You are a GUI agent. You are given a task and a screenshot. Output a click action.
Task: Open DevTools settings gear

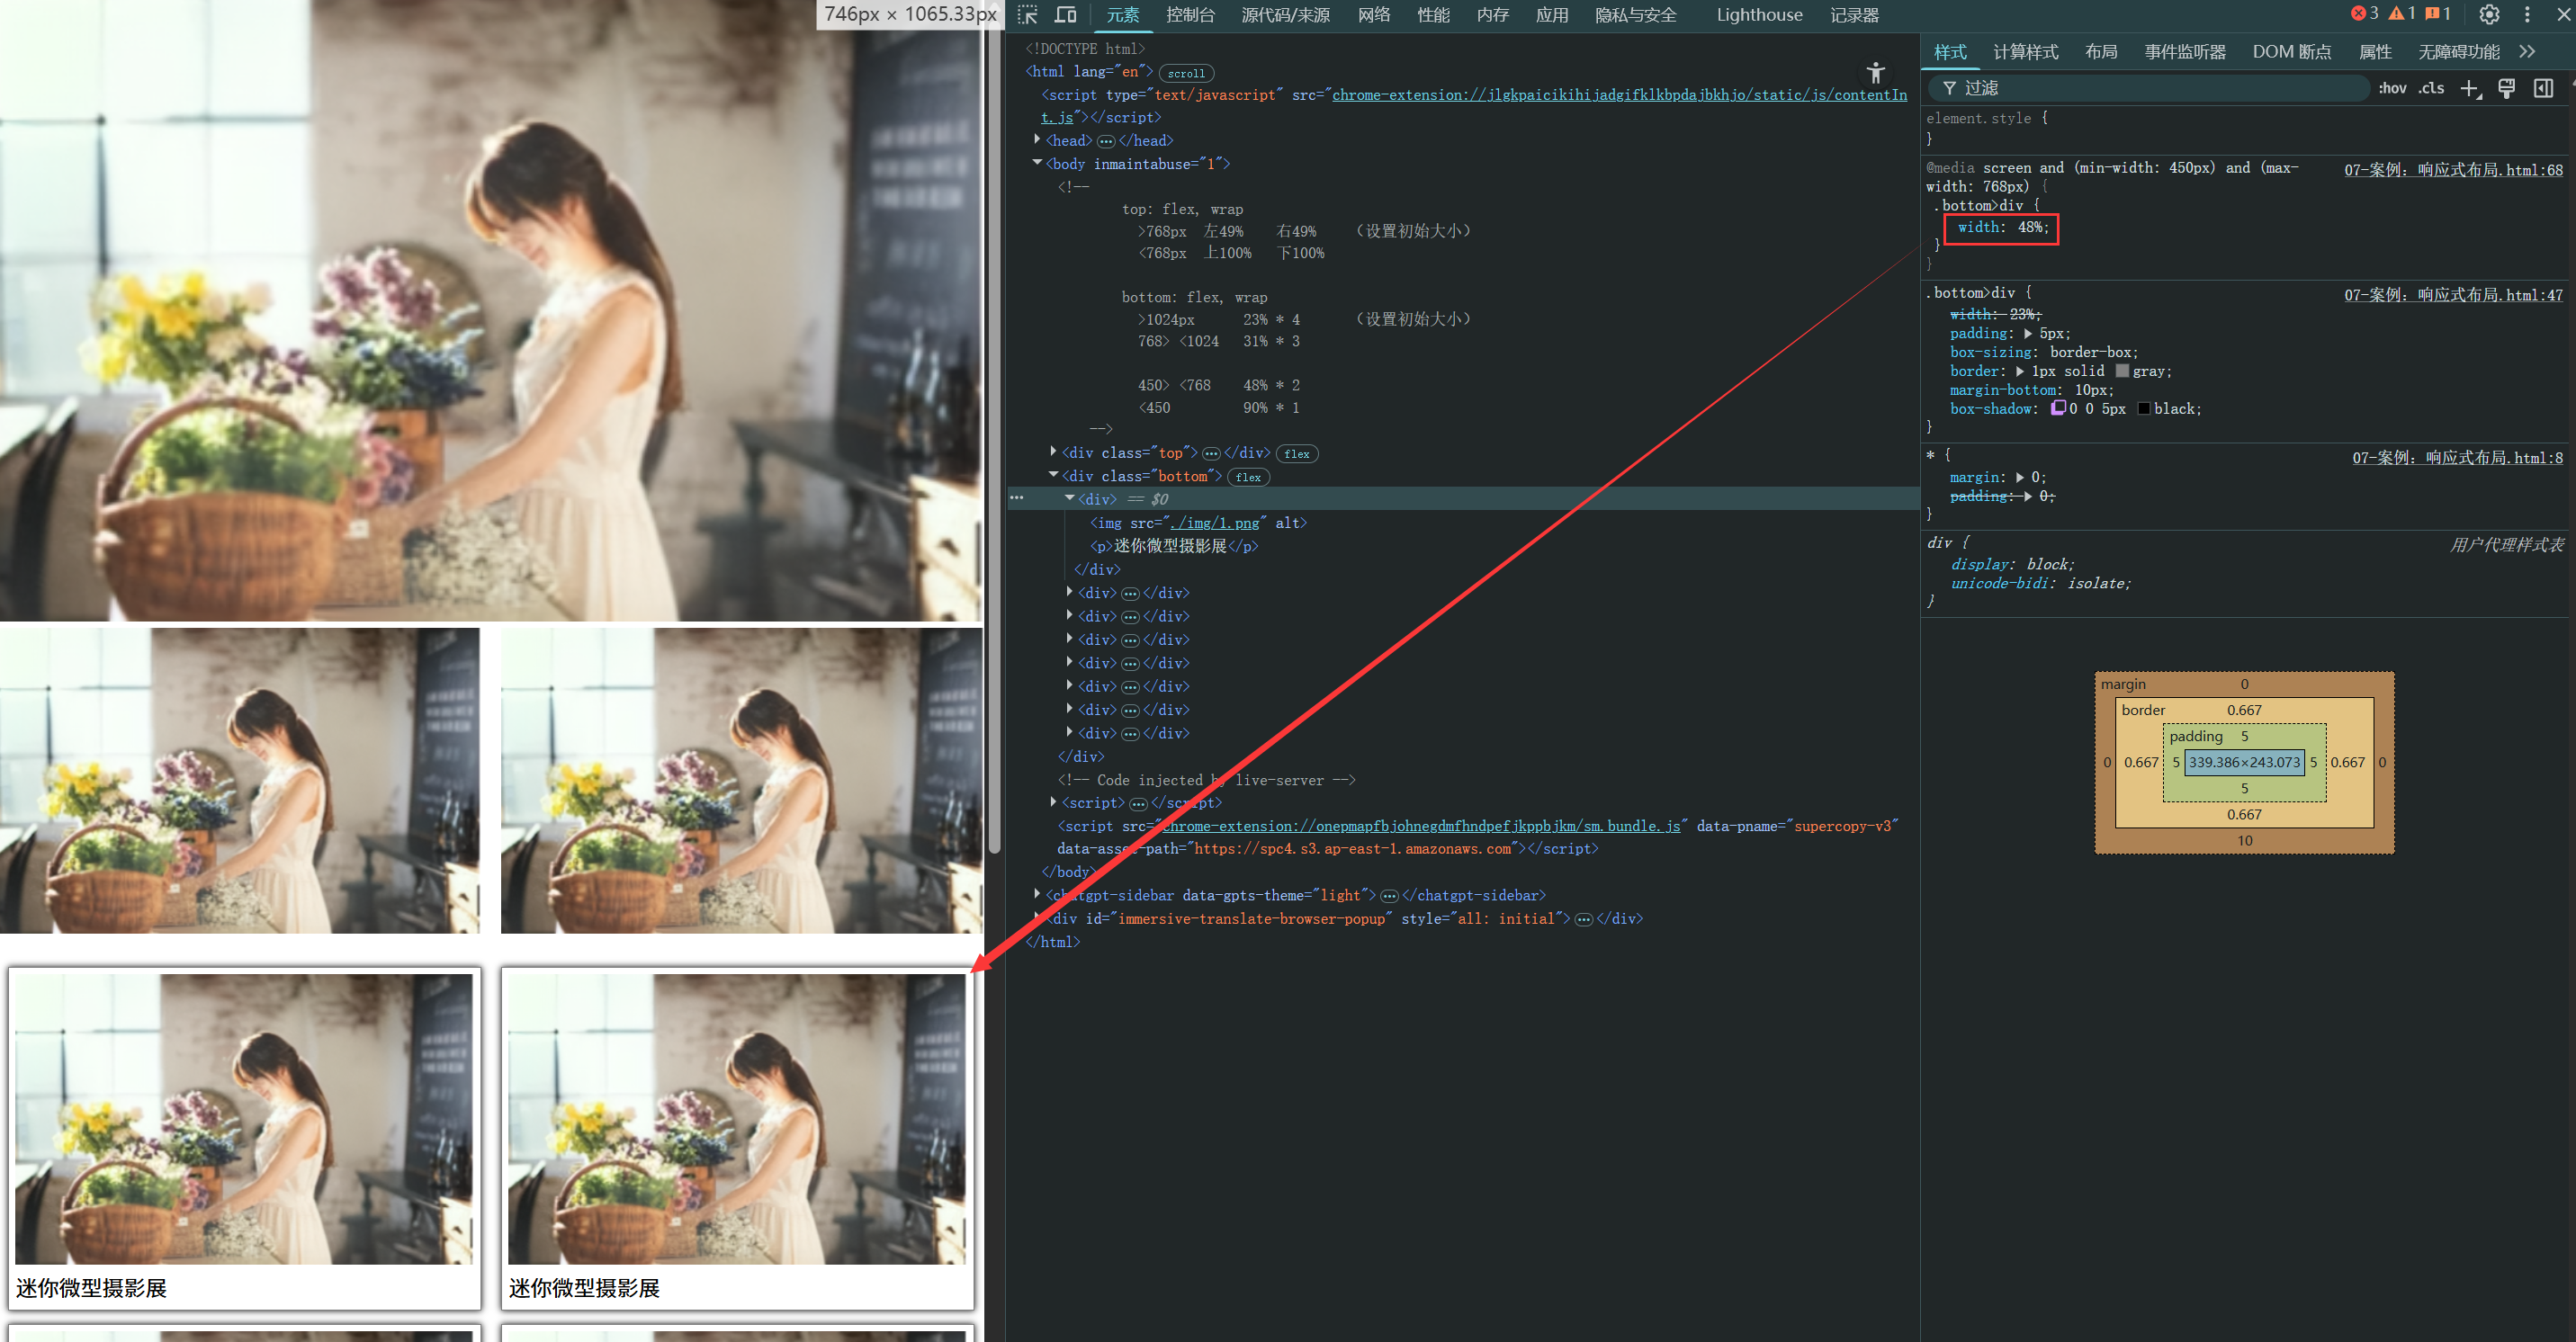(x=2489, y=15)
